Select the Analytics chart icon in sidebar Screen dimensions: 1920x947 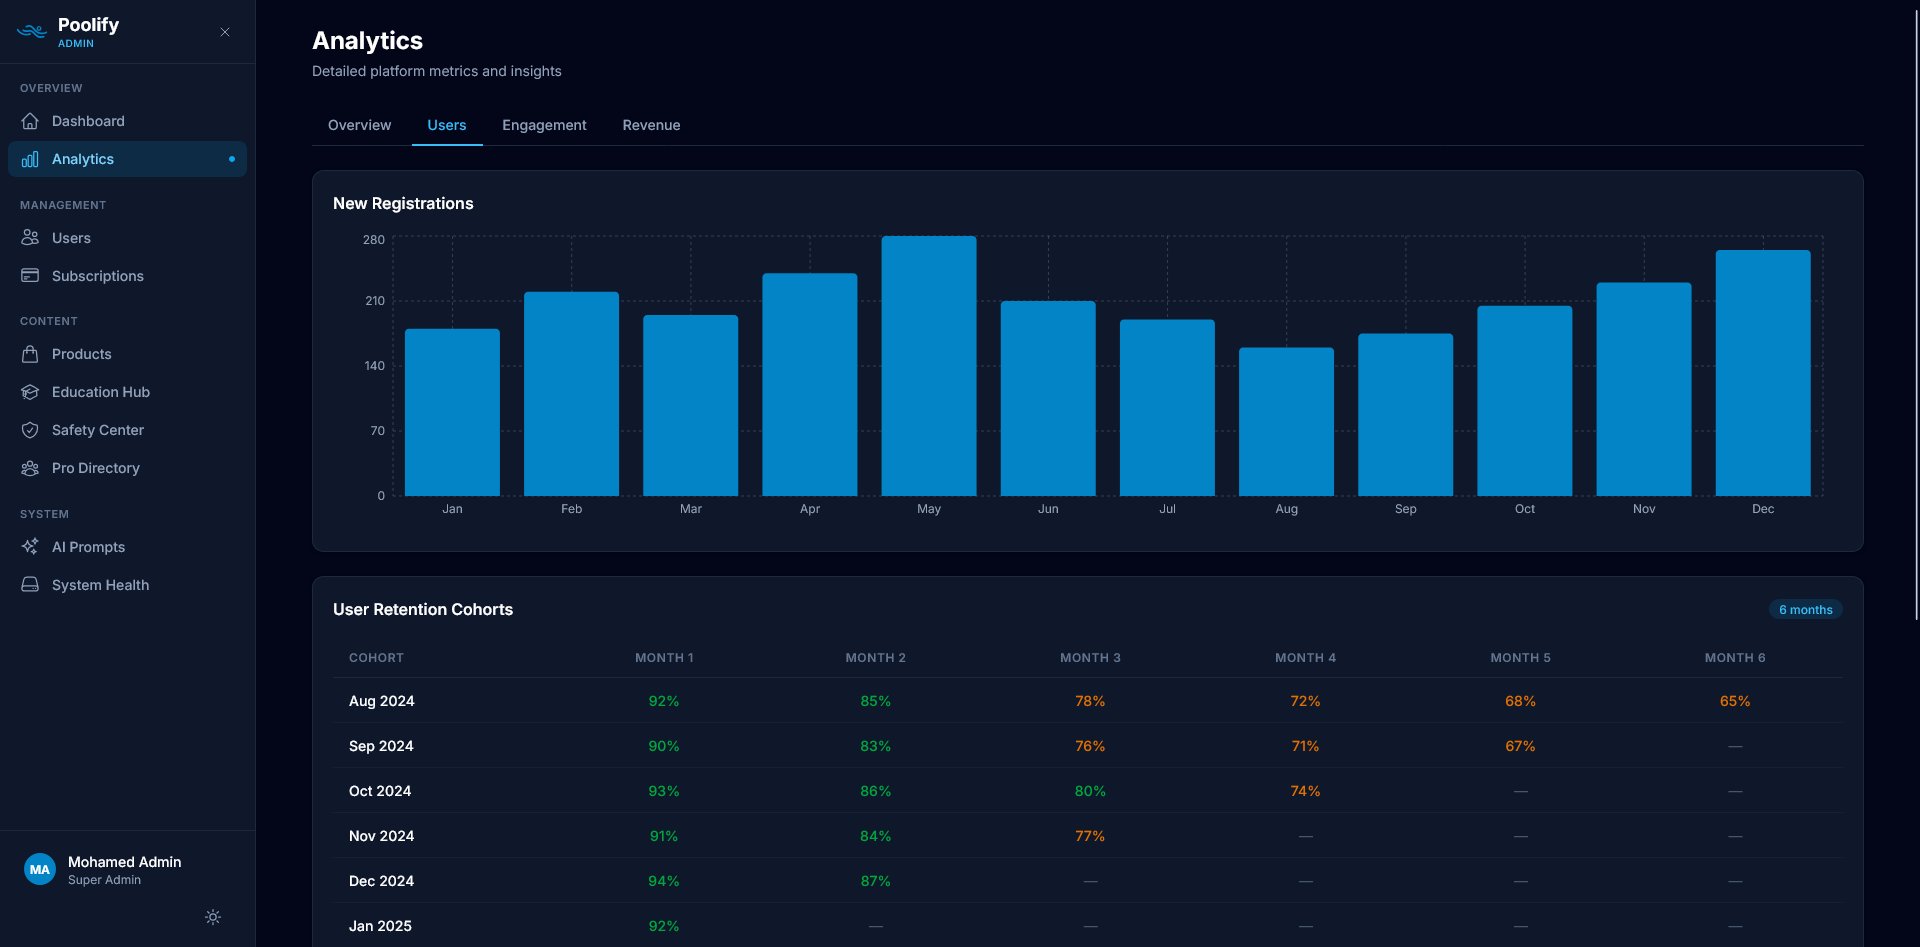point(30,158)
